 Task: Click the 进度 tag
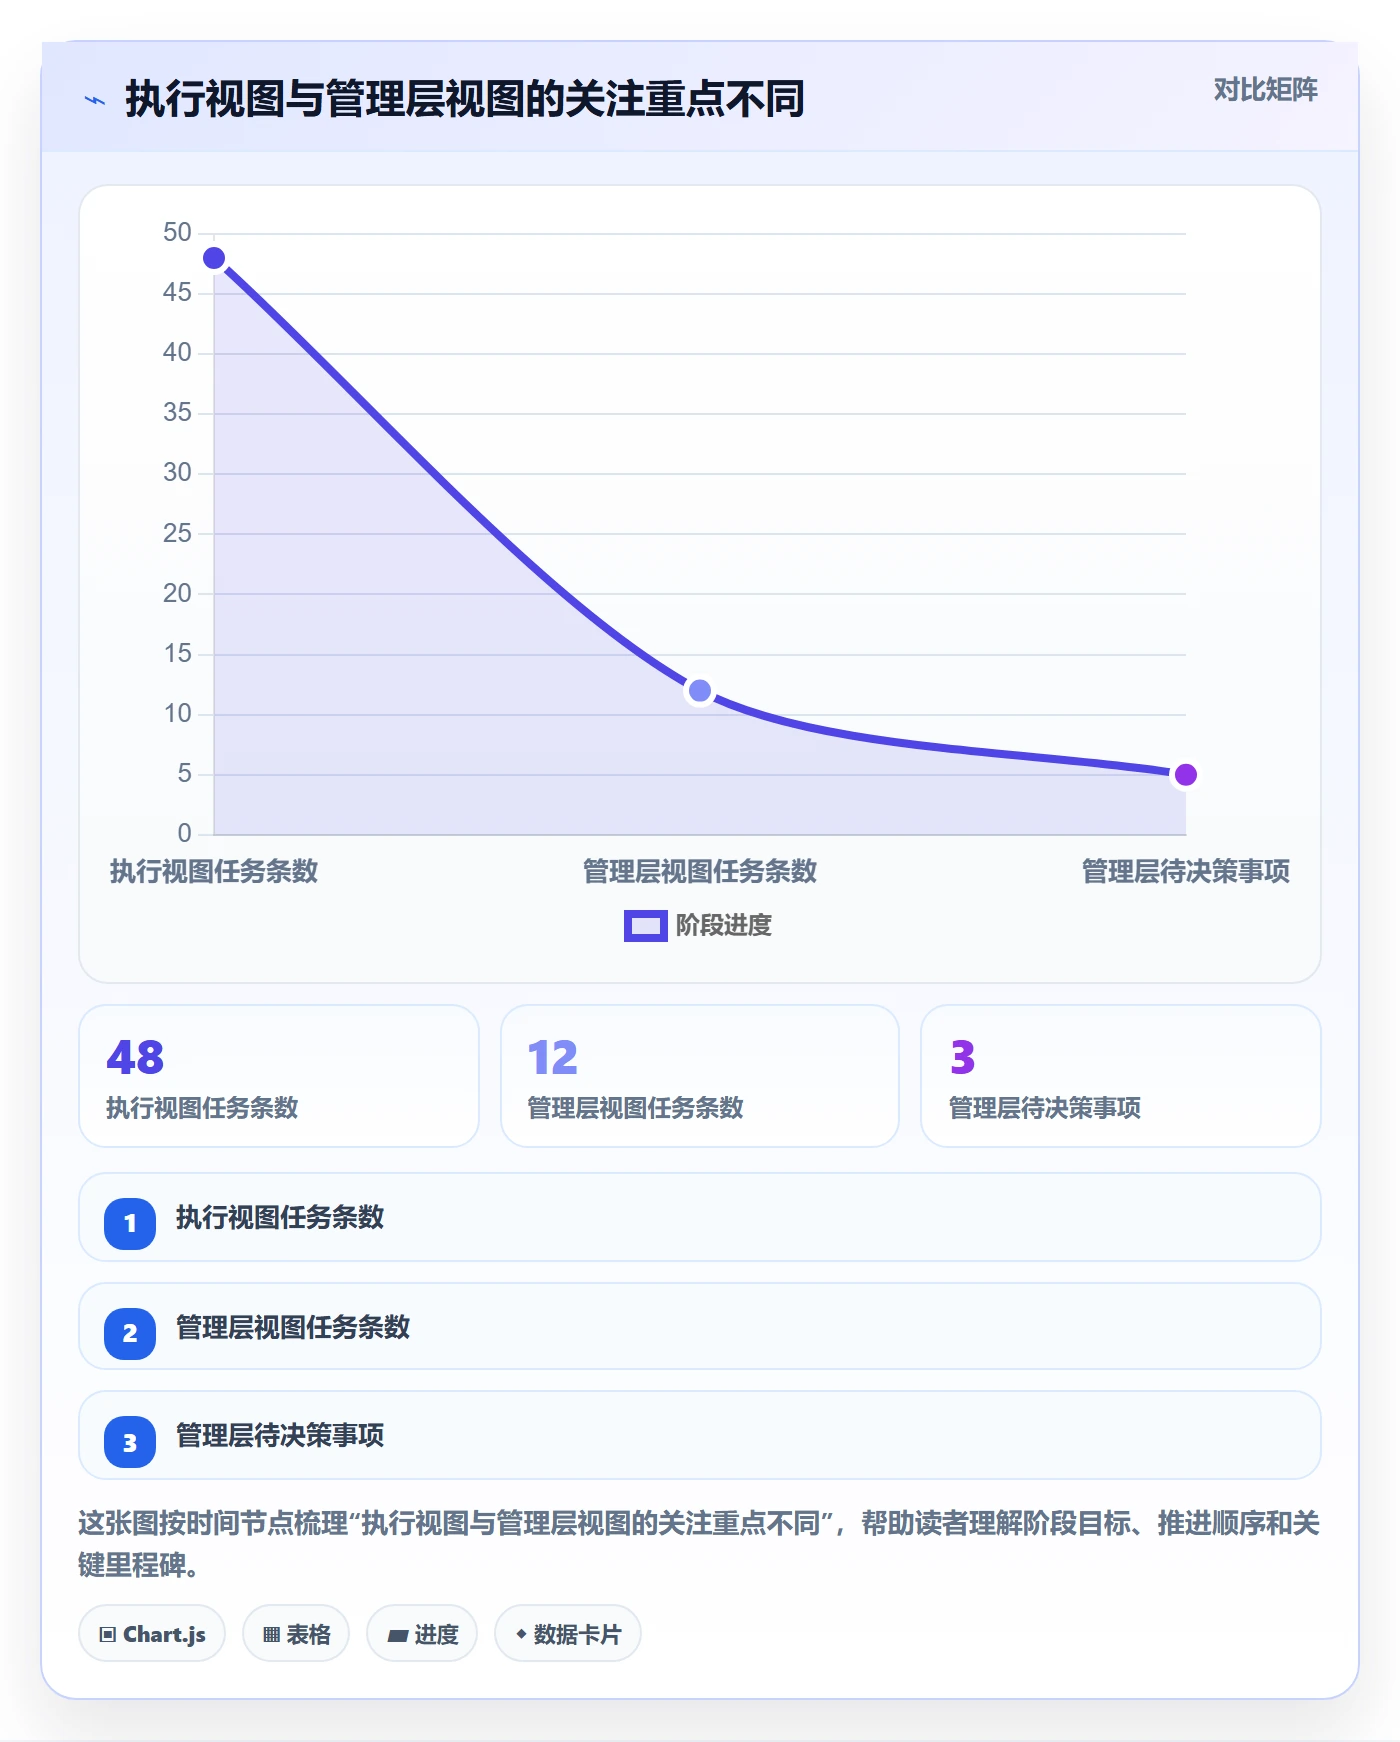click(x=422, y=1634)
